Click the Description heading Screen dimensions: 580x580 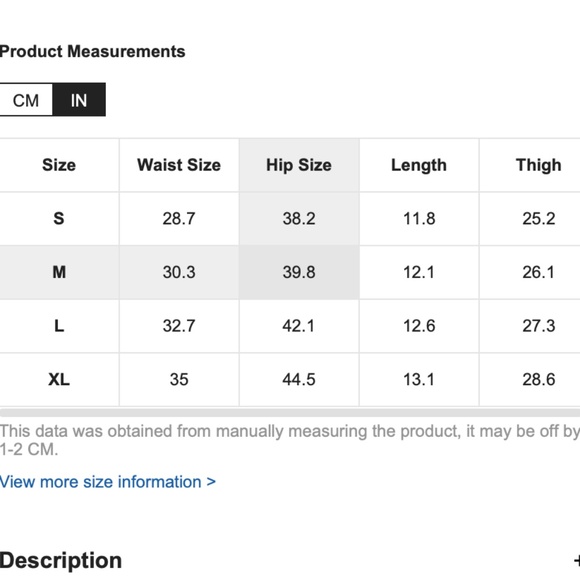pyautogui.click(x=61, y=560)
